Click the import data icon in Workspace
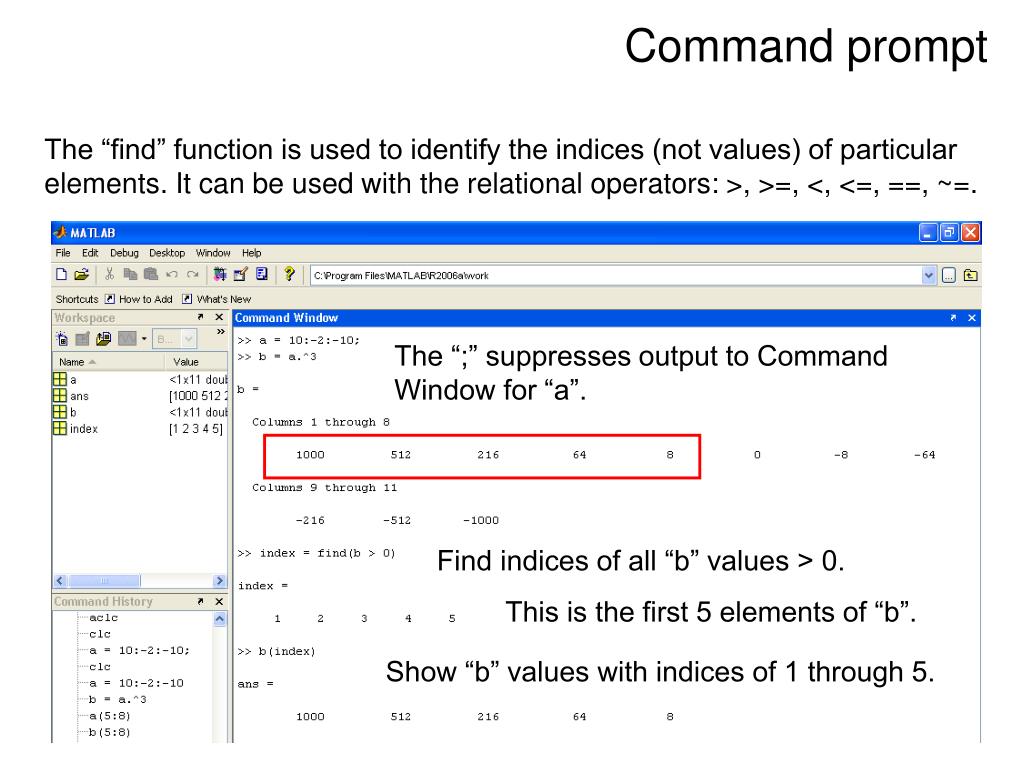This screenshot has height=768, width=1024. click(x=104, y=338)
